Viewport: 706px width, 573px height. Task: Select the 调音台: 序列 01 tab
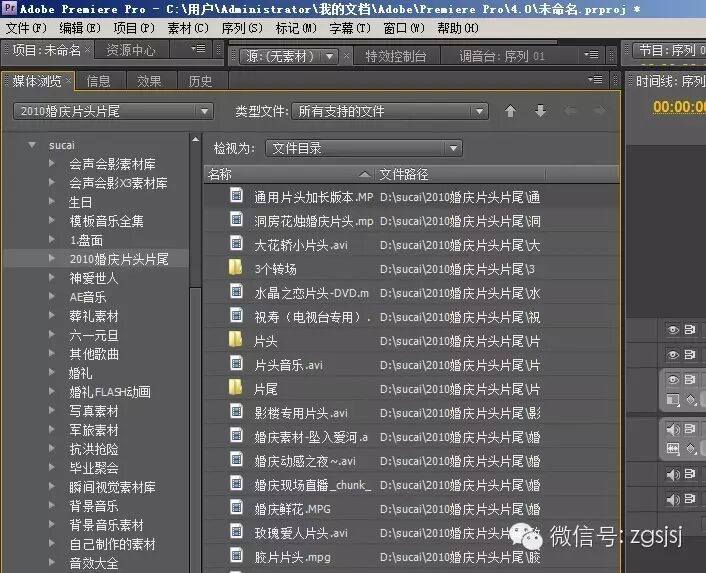click(x=502, y=56)
